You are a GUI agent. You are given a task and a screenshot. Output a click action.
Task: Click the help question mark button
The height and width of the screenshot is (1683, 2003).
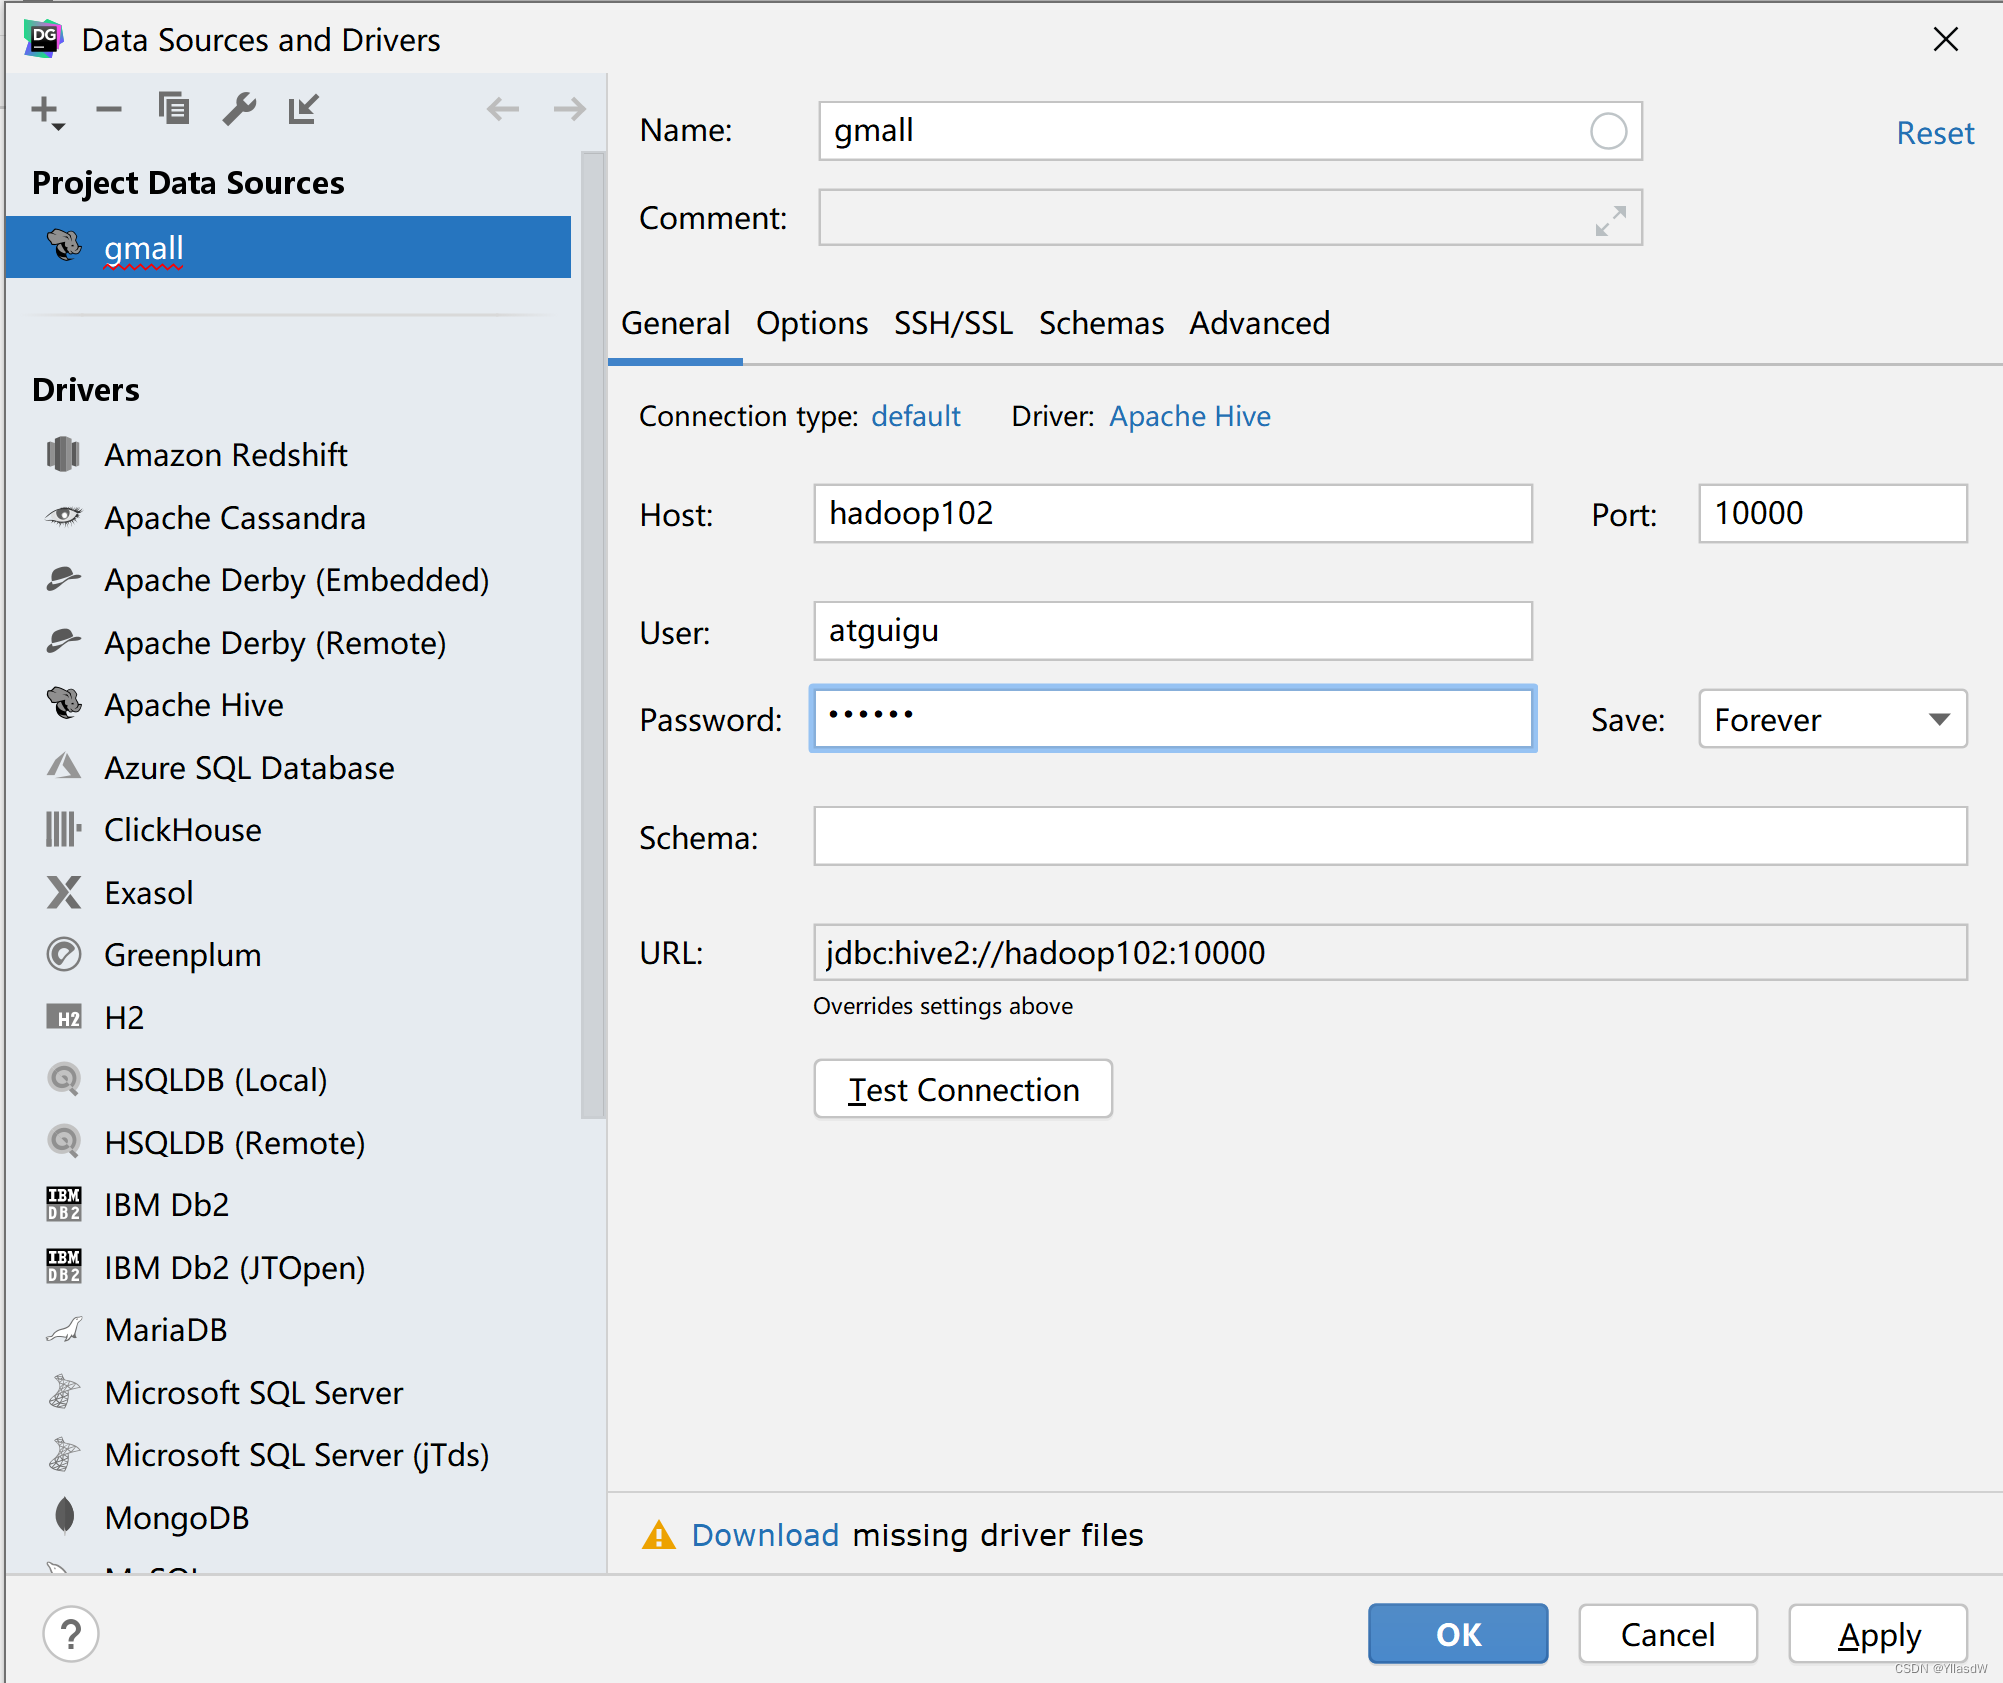(71, 1635)
